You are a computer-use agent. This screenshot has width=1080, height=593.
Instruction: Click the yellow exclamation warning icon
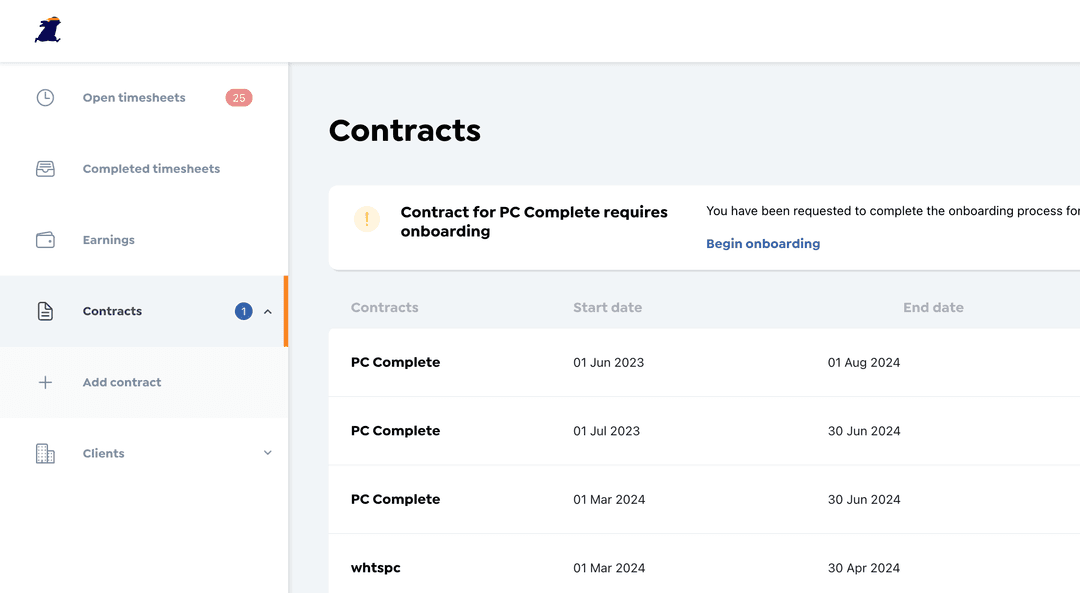click(366, 219)
